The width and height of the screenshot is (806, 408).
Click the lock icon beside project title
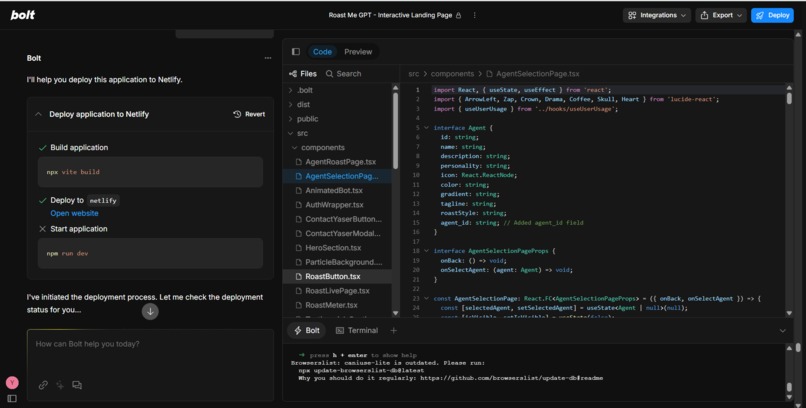(459, 15)
